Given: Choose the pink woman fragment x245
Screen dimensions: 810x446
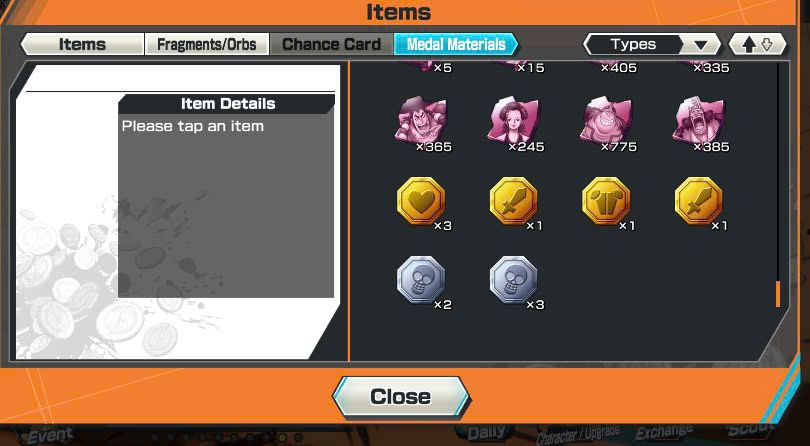Looking at the screenshot, I should coord(513,122).
